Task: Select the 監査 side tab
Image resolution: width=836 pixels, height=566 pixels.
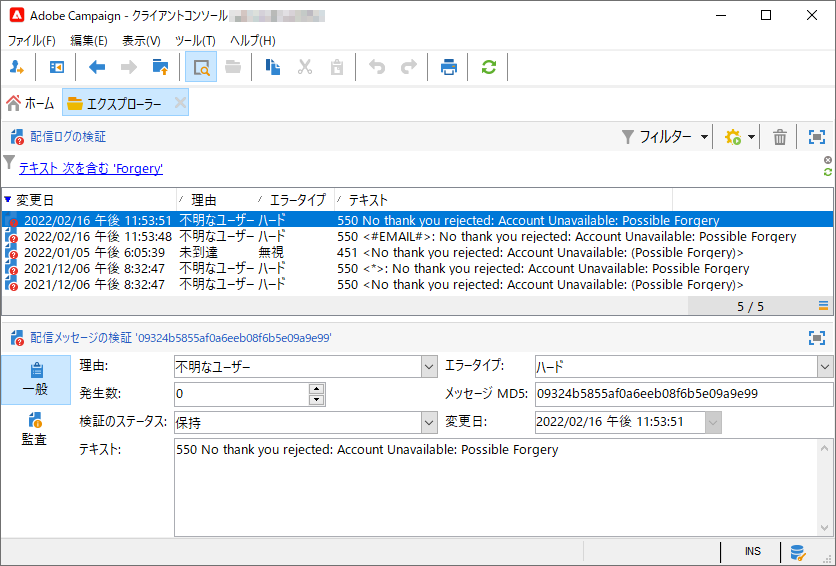Action: [x=36, y=430]
